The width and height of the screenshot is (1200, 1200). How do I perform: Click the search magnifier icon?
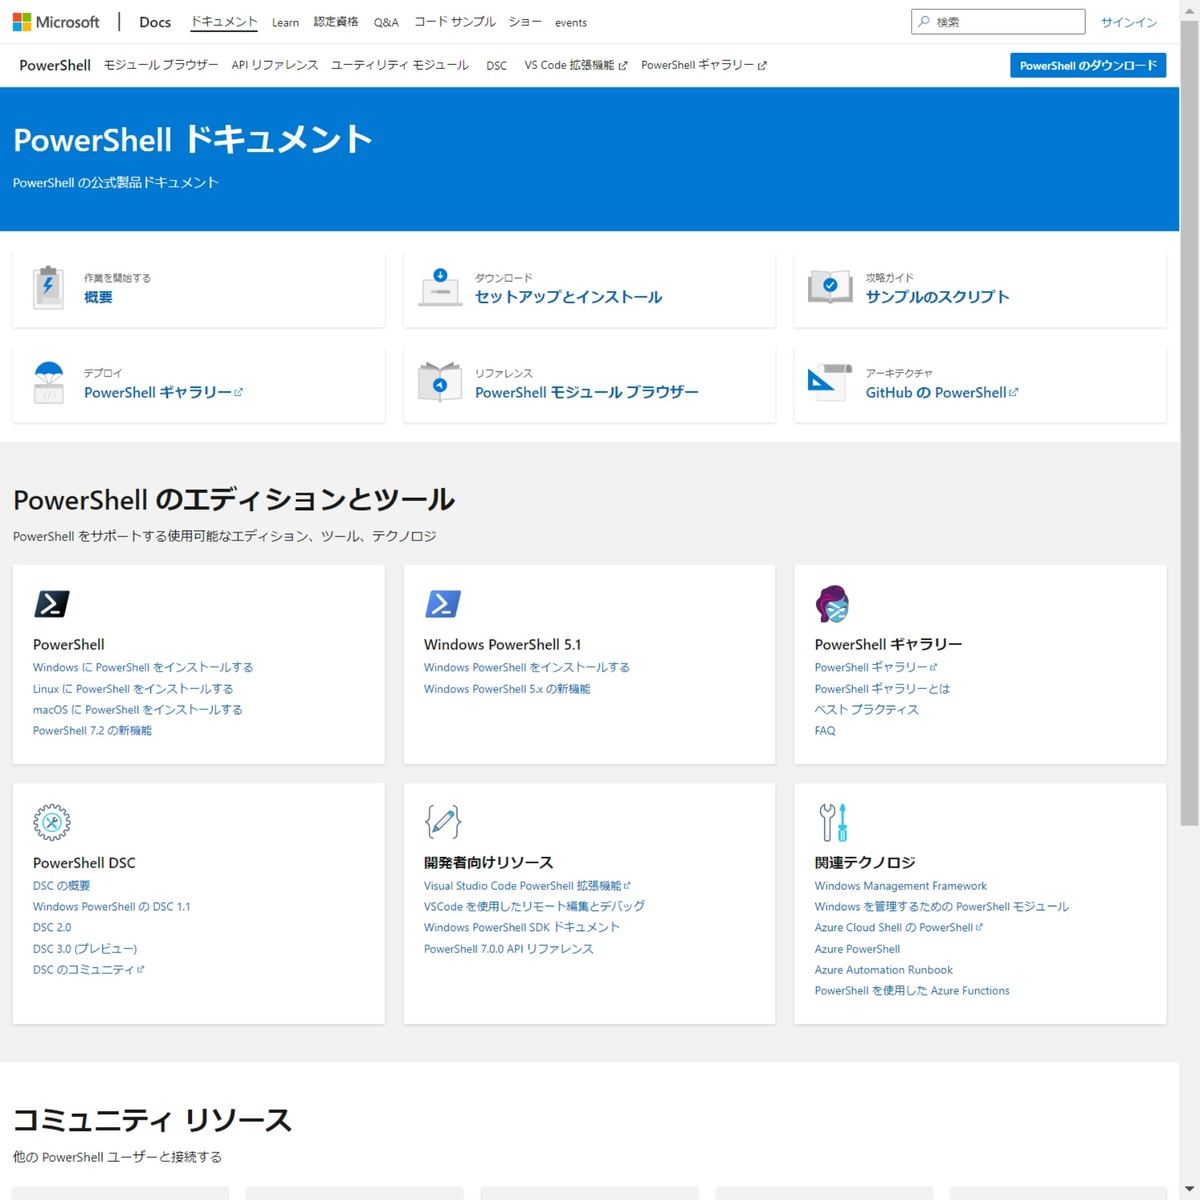pyautogui.click(x=924, y=22)
